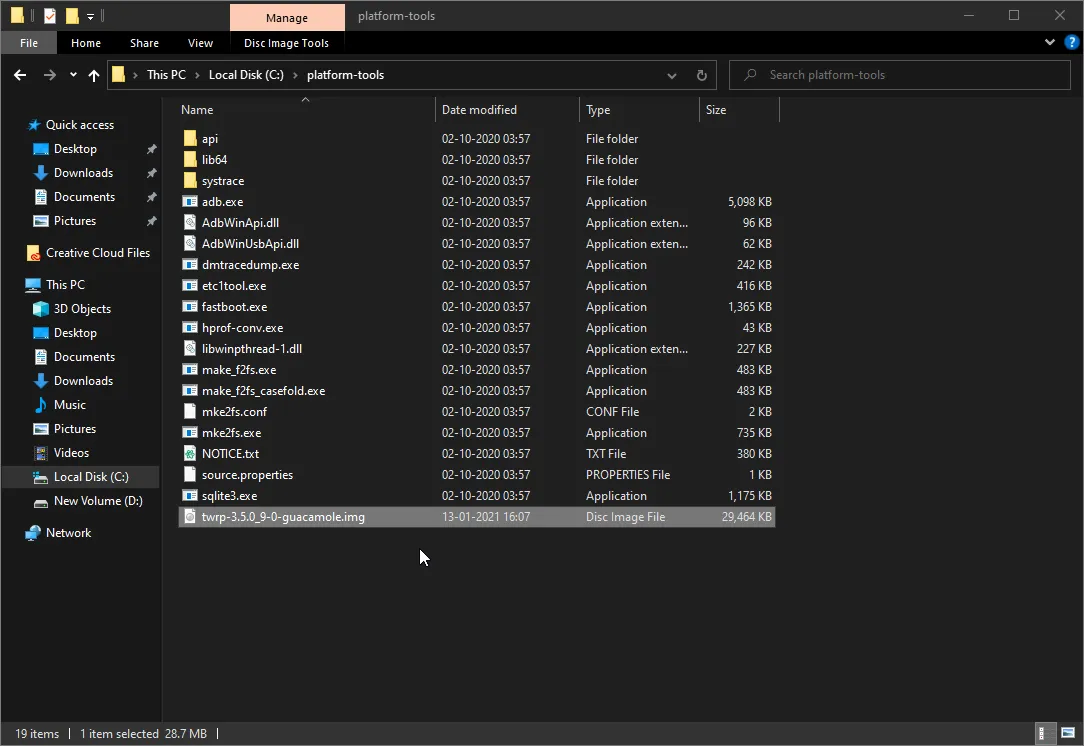Select the adb.exe application icon
This screenshot has height=746, width=1084.
coord(190,201)
